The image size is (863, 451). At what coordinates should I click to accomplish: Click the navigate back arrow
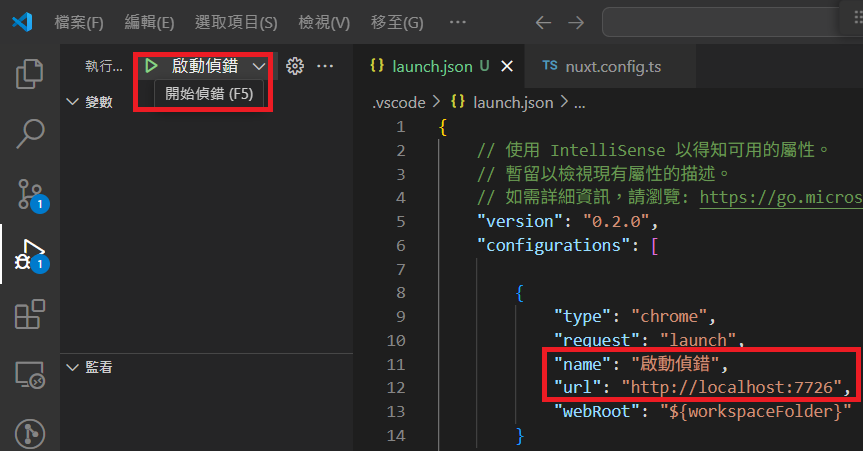tap(542, 22)
